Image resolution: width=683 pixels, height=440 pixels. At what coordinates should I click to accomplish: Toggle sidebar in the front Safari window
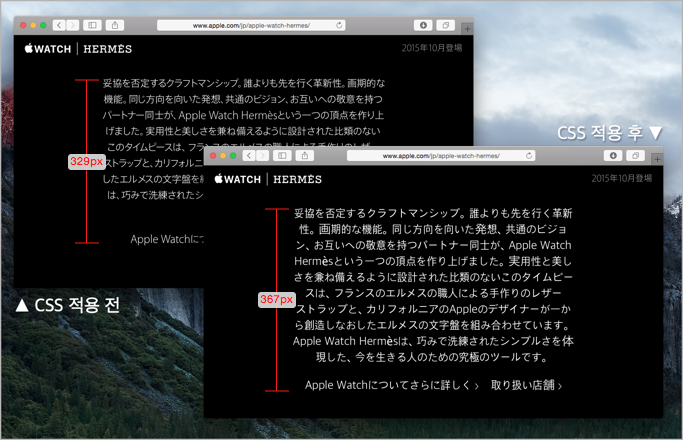tap(282, 156)
